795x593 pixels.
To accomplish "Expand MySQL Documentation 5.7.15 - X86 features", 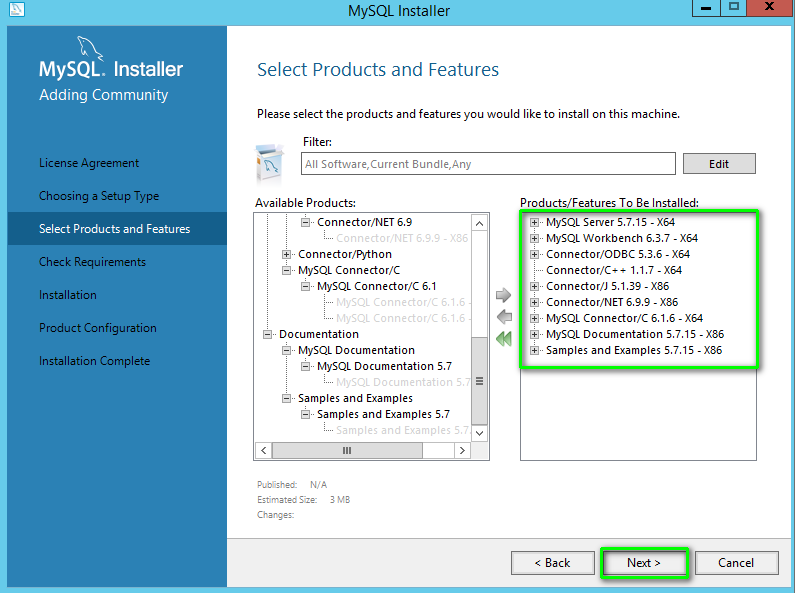I will click(x=534, y=335).
